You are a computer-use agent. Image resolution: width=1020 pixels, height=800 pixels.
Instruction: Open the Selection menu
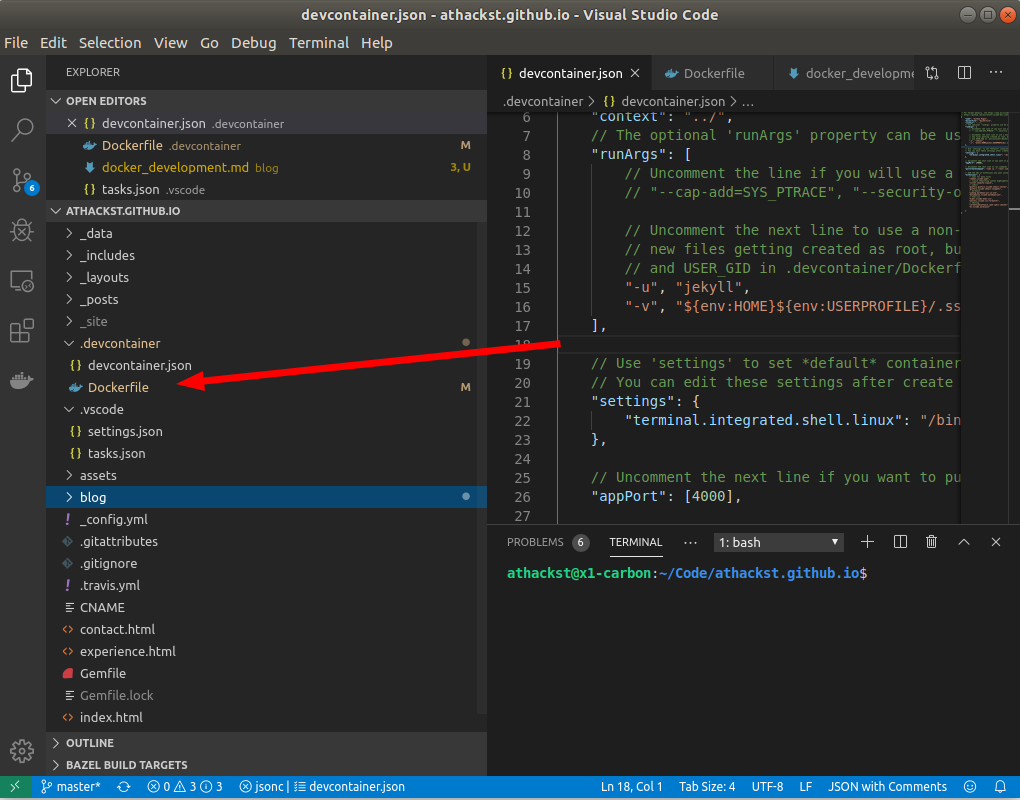tap(110, 43)
